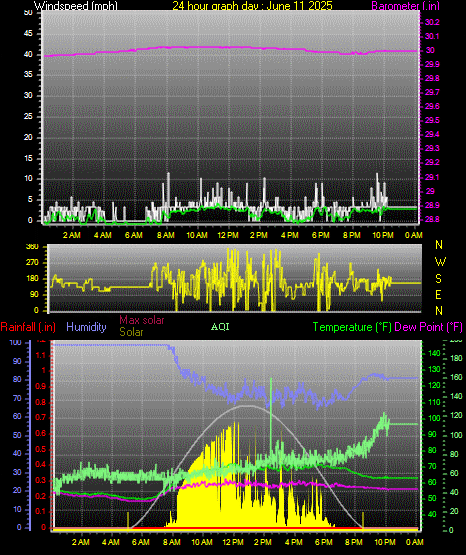Viewport: 466px width, 555px height.
Task: Click the yellow 180 wind direction value
Action: [x=32, y=279]
